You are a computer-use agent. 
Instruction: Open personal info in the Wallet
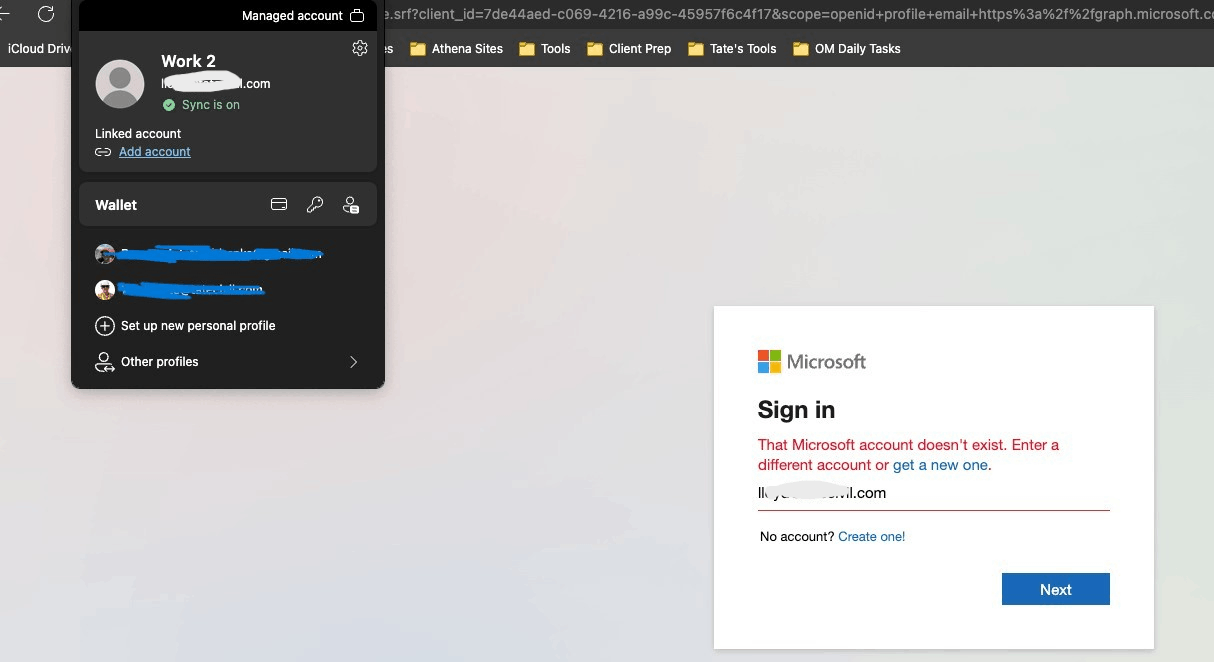(351, 204)
